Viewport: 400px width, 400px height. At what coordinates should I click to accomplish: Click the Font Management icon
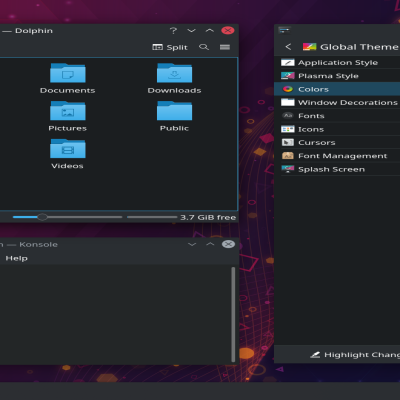[288, 156]
